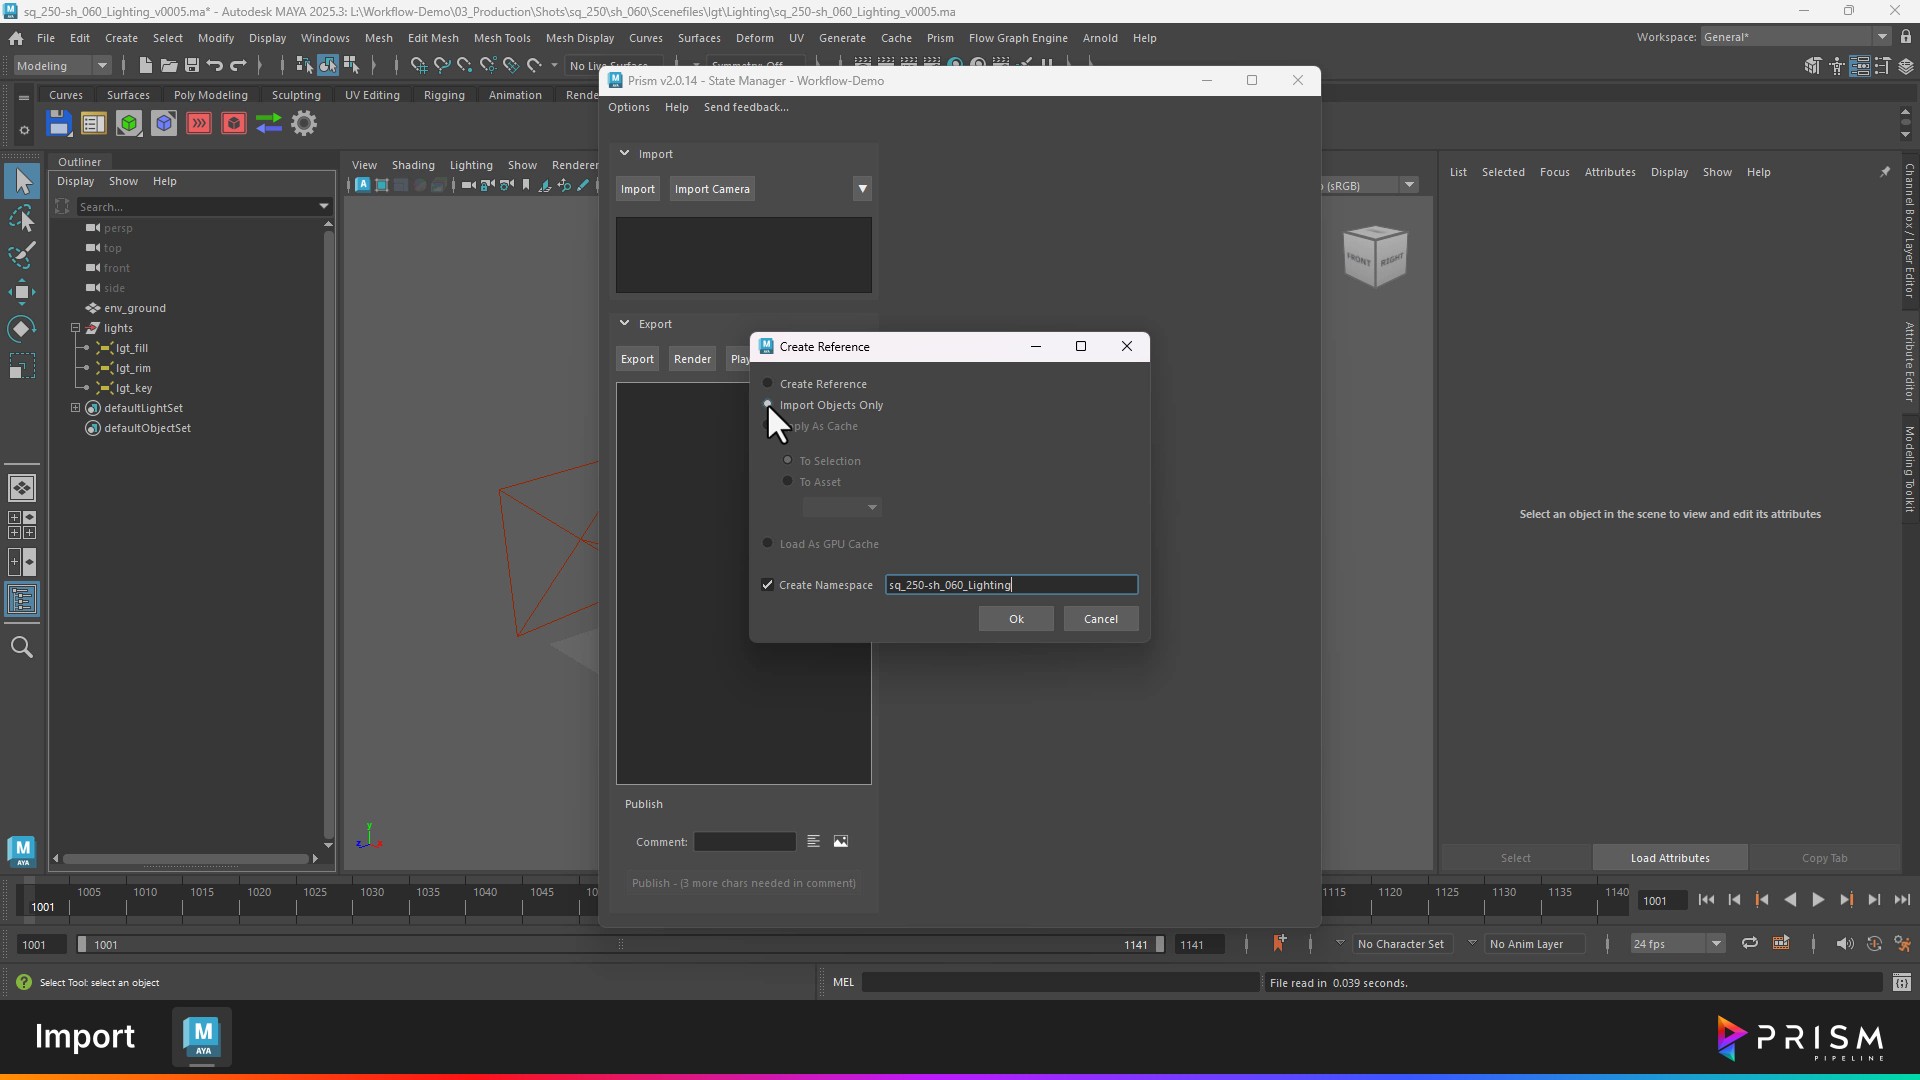Choose the Rotate tool in toolbox
Image resolution: width=1920 pixels, height=1080 pixels.
pos(22,329)
